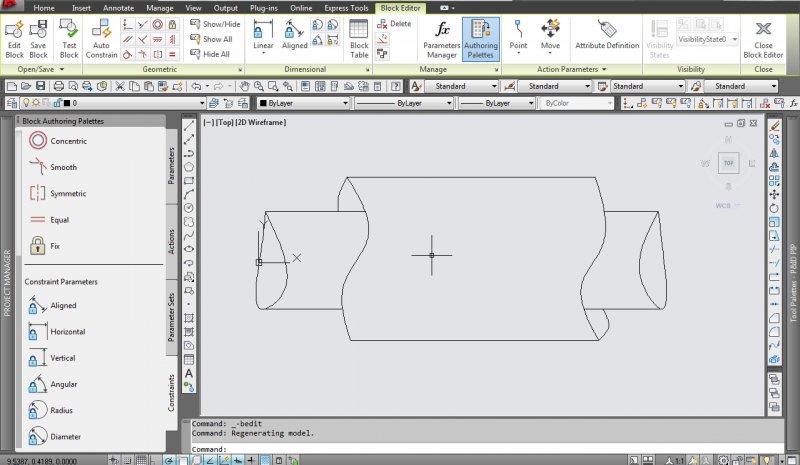Choose Diameter constraint parameter
Viewport: 800px width, 465px height.
point(55,436)
